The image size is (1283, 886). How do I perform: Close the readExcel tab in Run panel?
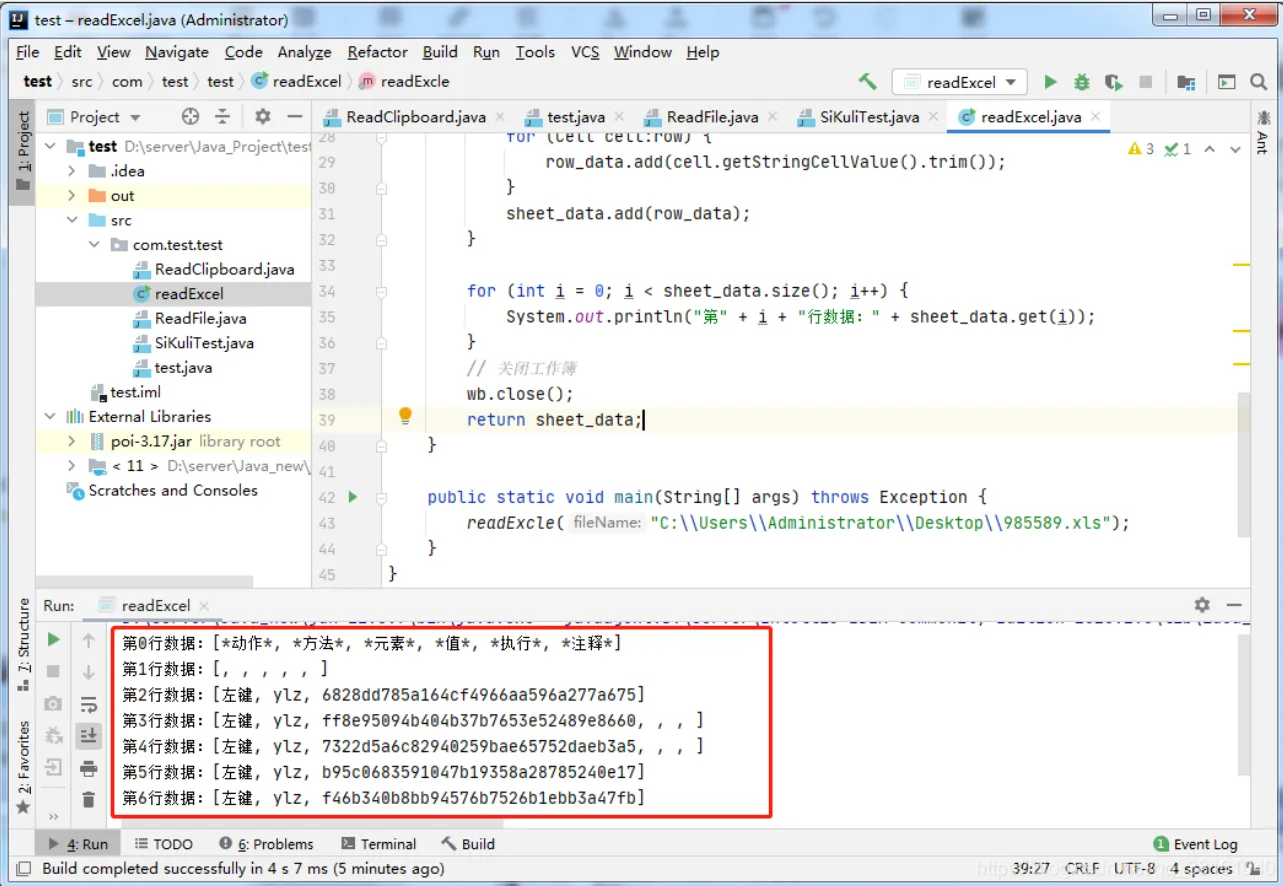204,606
